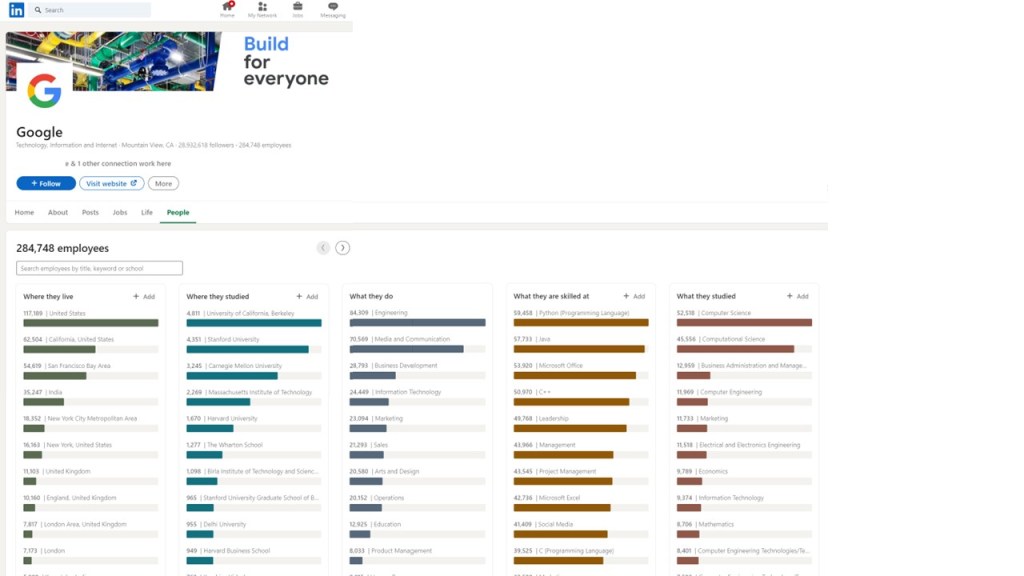Image resolution: width=1024 pixels, height=576 pixels.
Task: Add a filter to Where they studied
Action: 307,297
